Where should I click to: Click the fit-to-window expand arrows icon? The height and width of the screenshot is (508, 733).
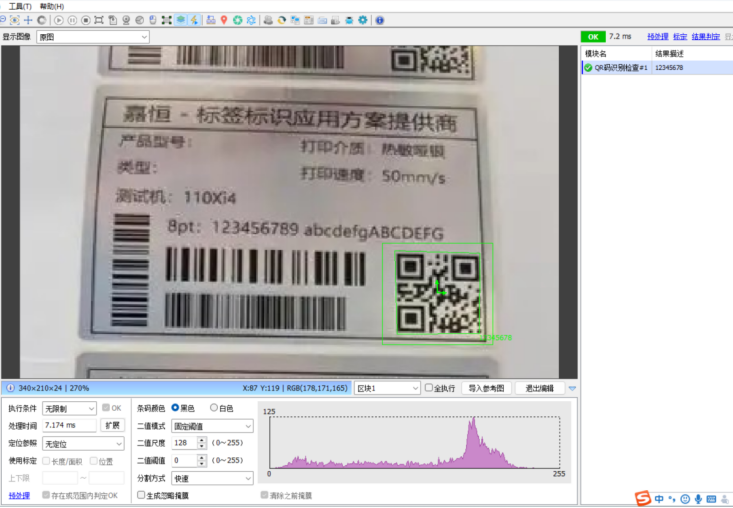click(166, 20)
